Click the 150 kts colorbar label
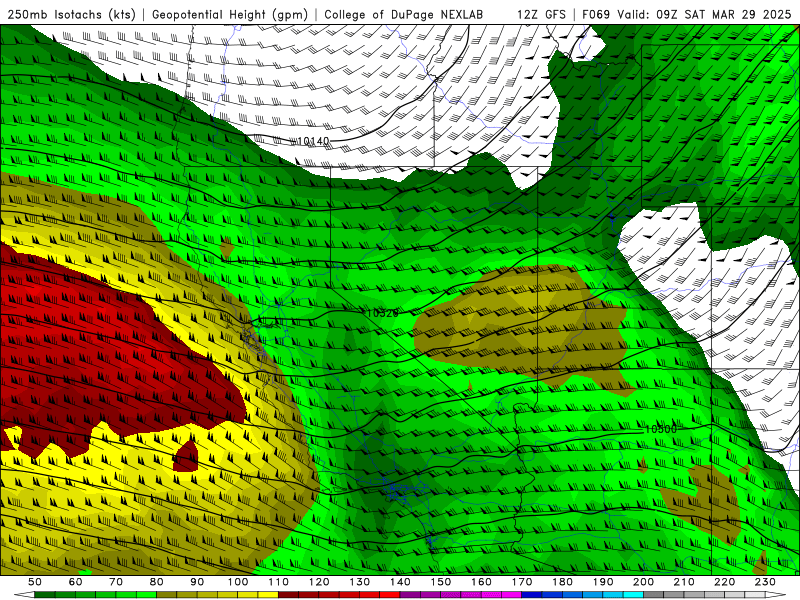This screenshot has width=800, height=600. click(x=441, y=582)
